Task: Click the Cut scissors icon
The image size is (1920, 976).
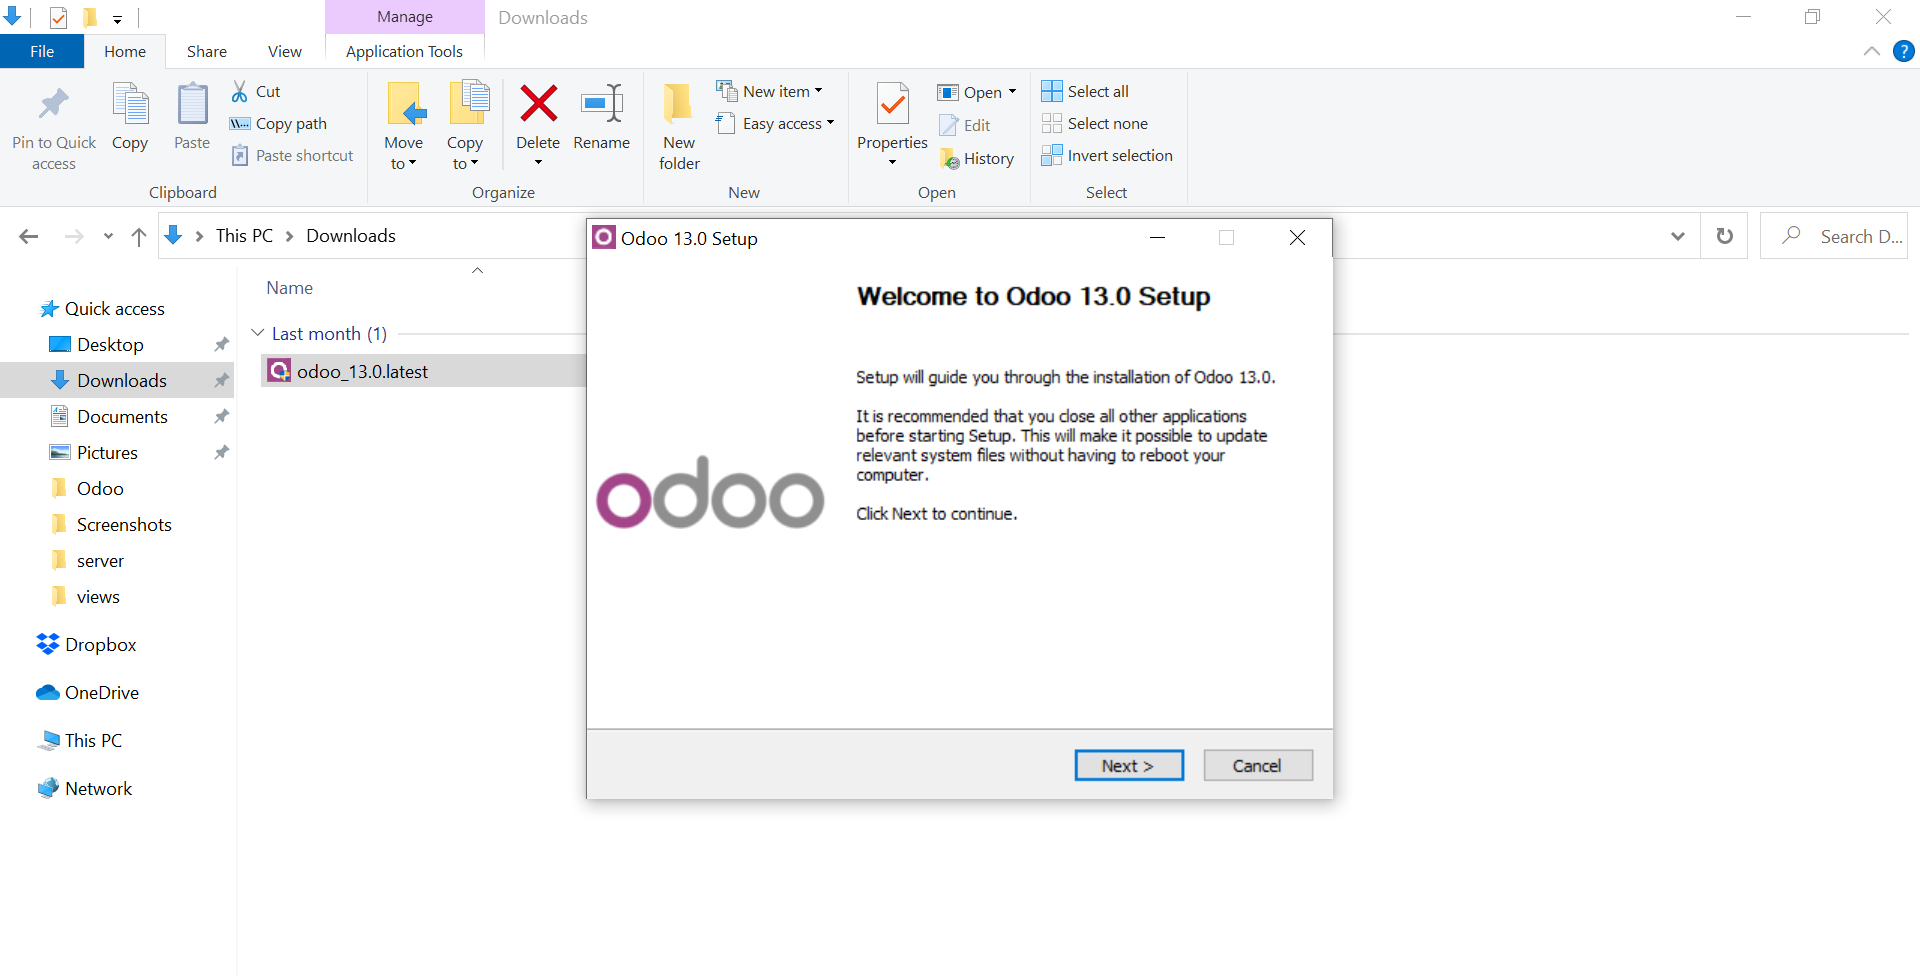Action: 240,91
